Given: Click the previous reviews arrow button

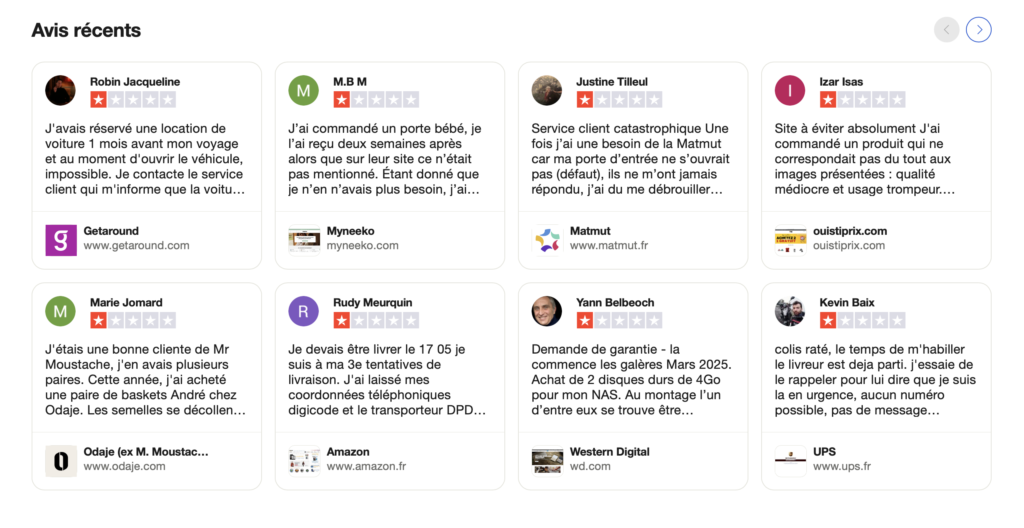Looking at the screenshot, I should (946, 29).
